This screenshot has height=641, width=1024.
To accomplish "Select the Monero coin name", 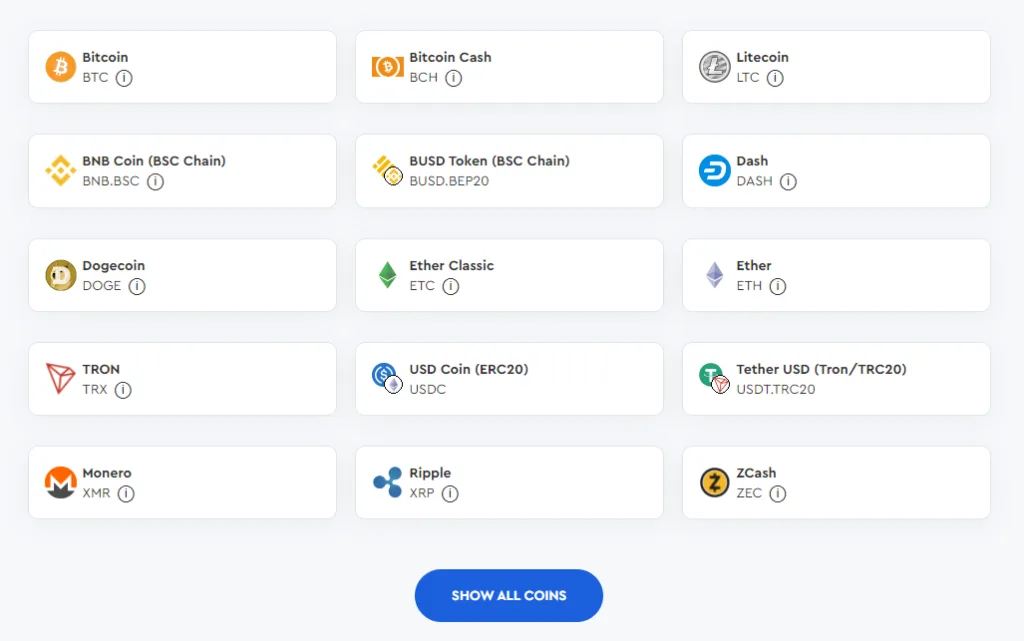I will [107, 473].
